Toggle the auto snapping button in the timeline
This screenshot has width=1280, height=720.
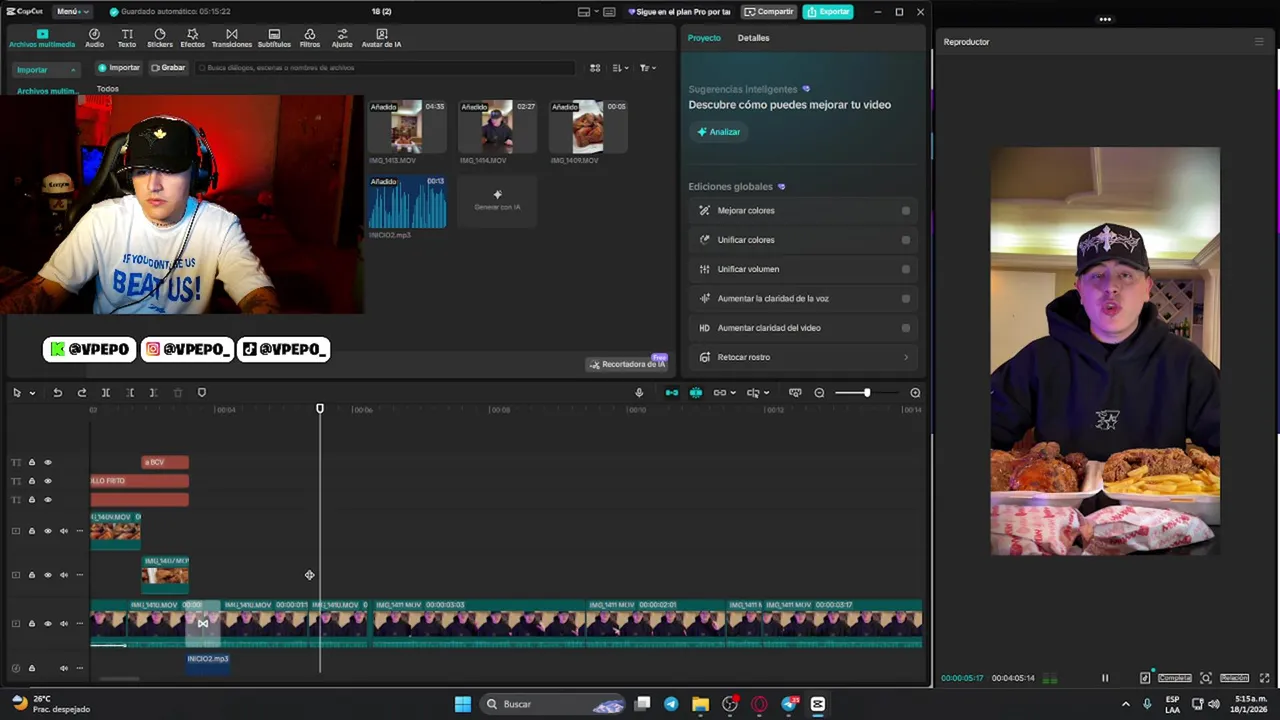696,393
